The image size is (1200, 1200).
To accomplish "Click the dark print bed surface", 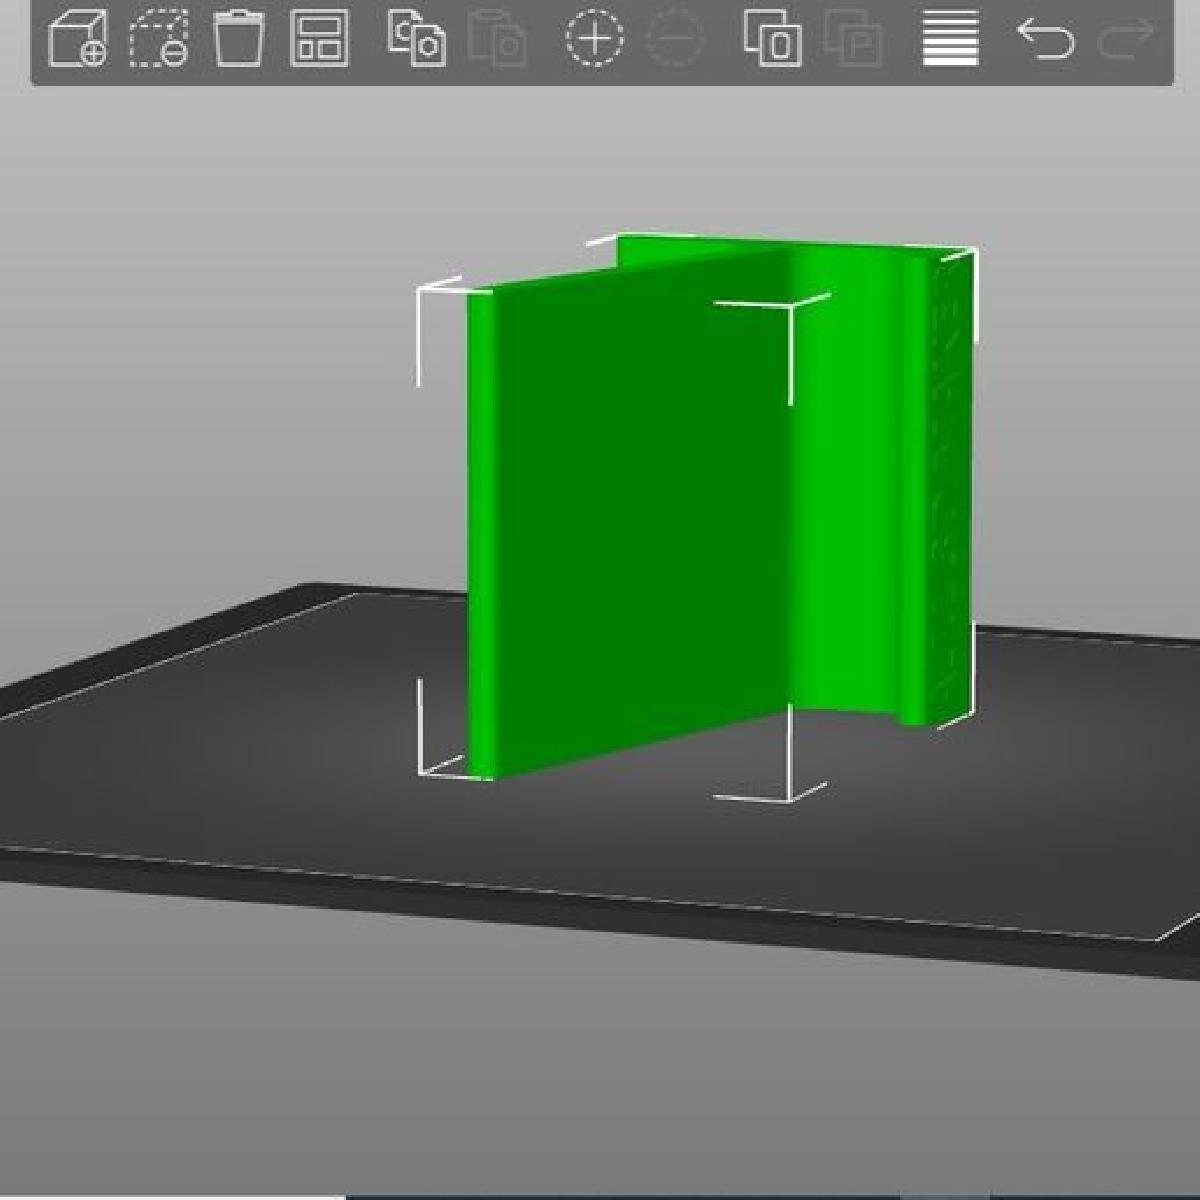I will pyautogui.click(x=300, y=760).
